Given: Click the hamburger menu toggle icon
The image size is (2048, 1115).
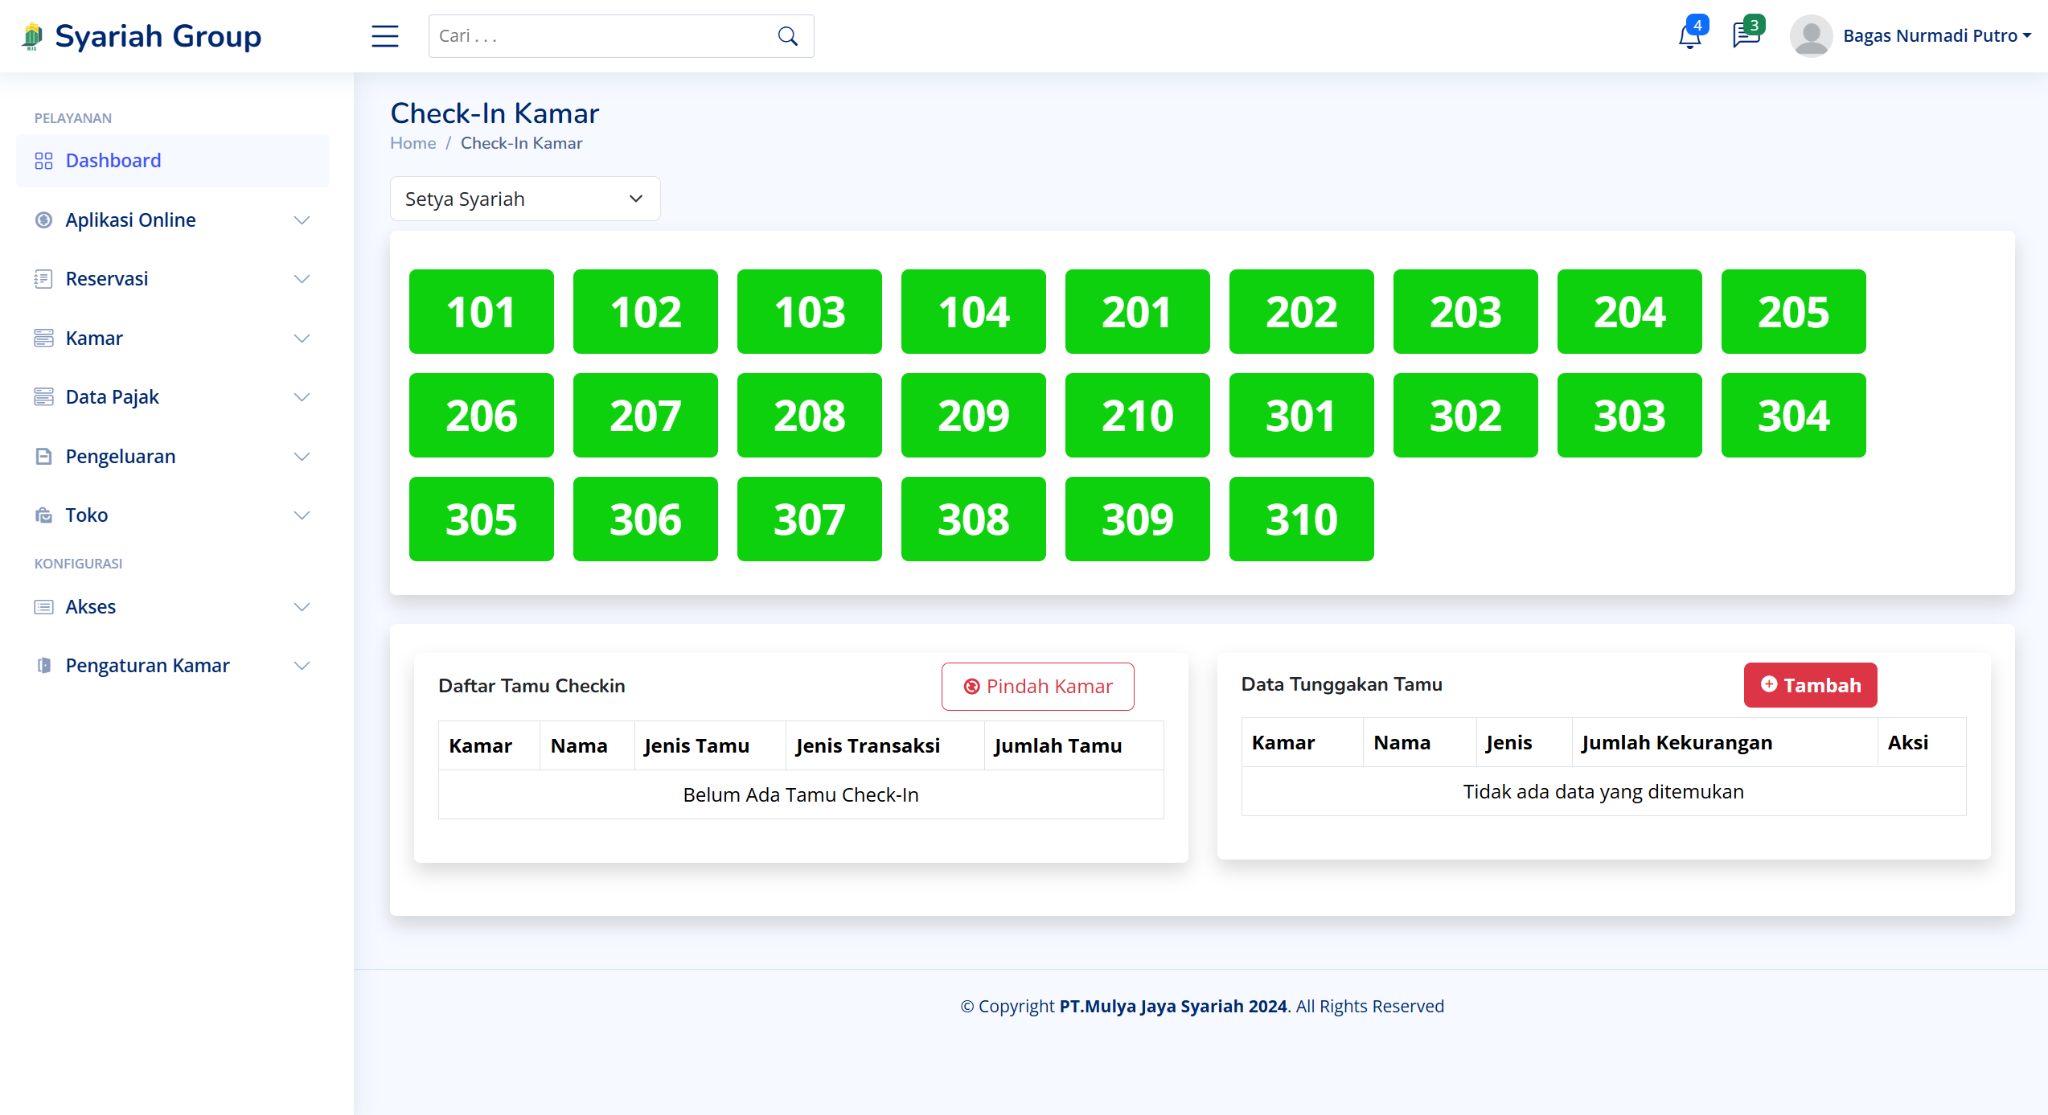Looking at the screenshot, I should 385,36.
